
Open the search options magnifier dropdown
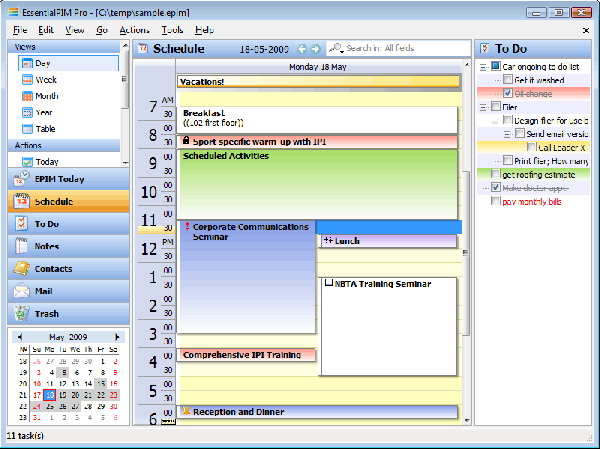[x=336, y=48]
